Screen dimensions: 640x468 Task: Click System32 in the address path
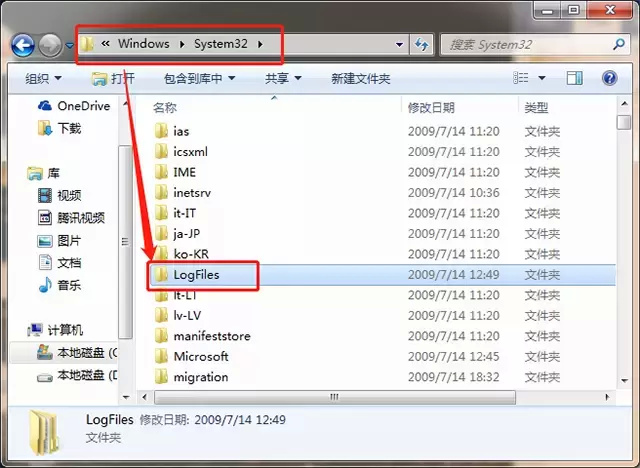tap(220, 44)
